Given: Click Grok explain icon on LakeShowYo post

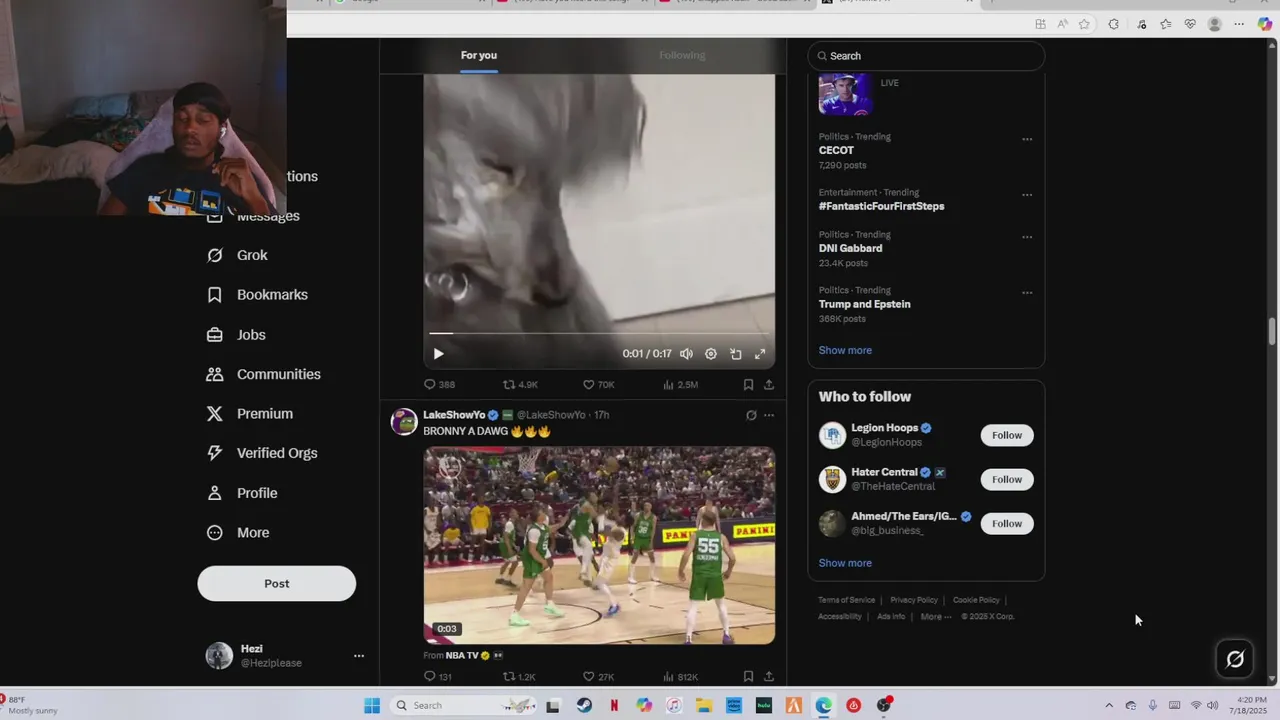Looking at the screenshot, I should point(751,415).
